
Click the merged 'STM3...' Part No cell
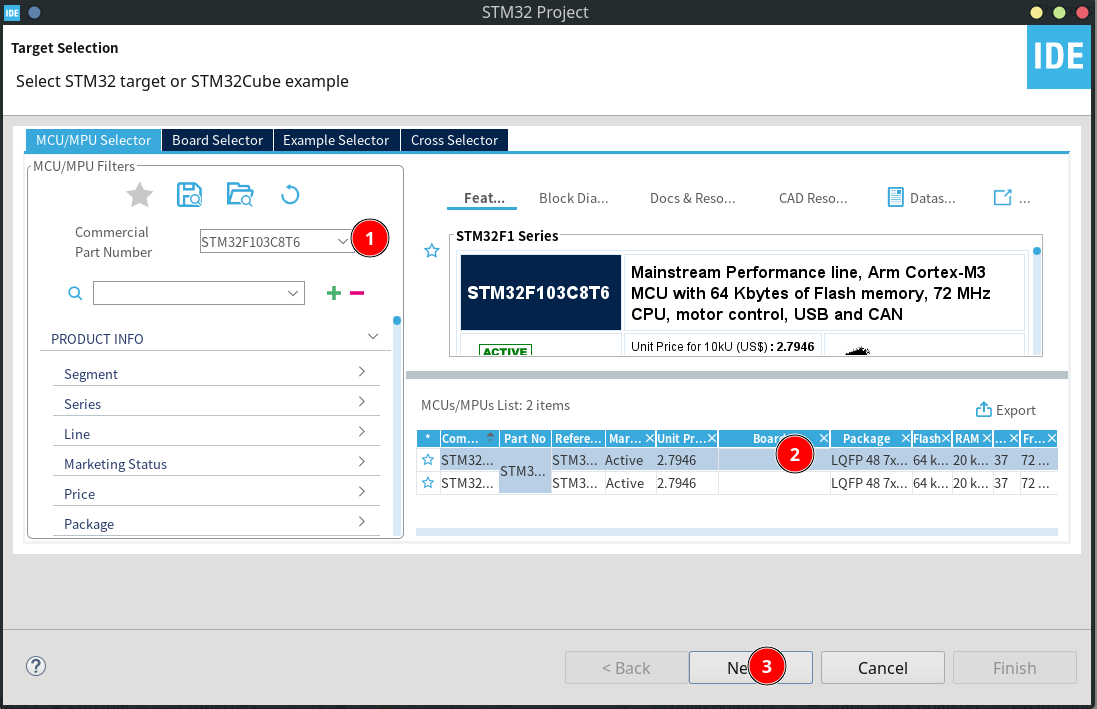pyautogui.click(x=525, y=471)
